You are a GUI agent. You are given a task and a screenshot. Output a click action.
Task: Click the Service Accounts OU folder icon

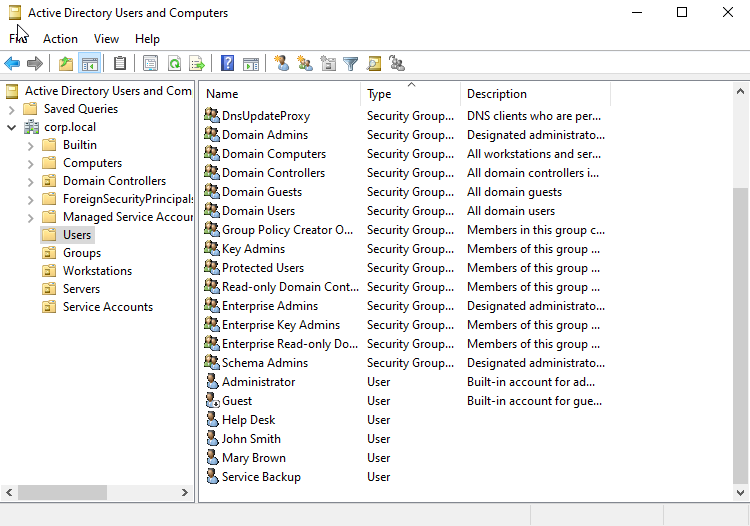(49, 307)
